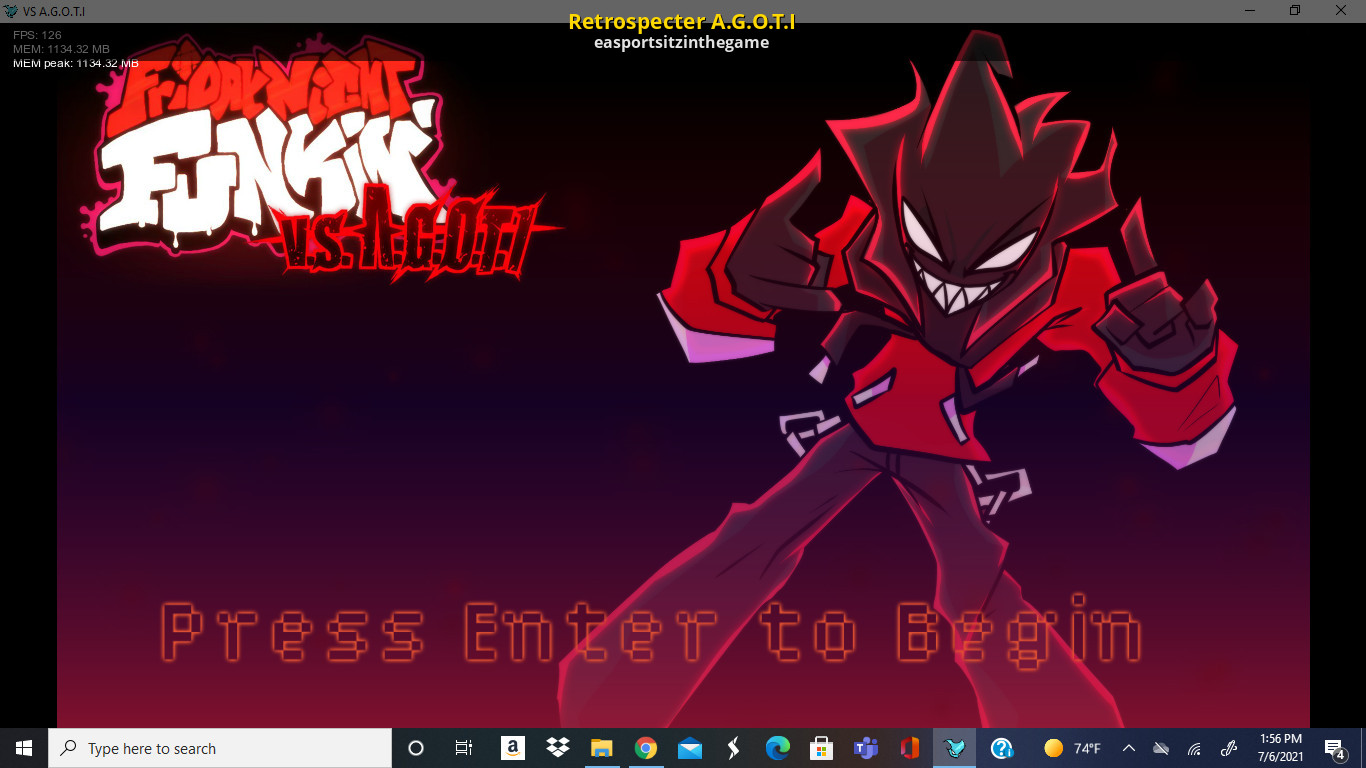Restore down the game window
The height and width of the screenshot is (768, 1366).
point(1295,10)
